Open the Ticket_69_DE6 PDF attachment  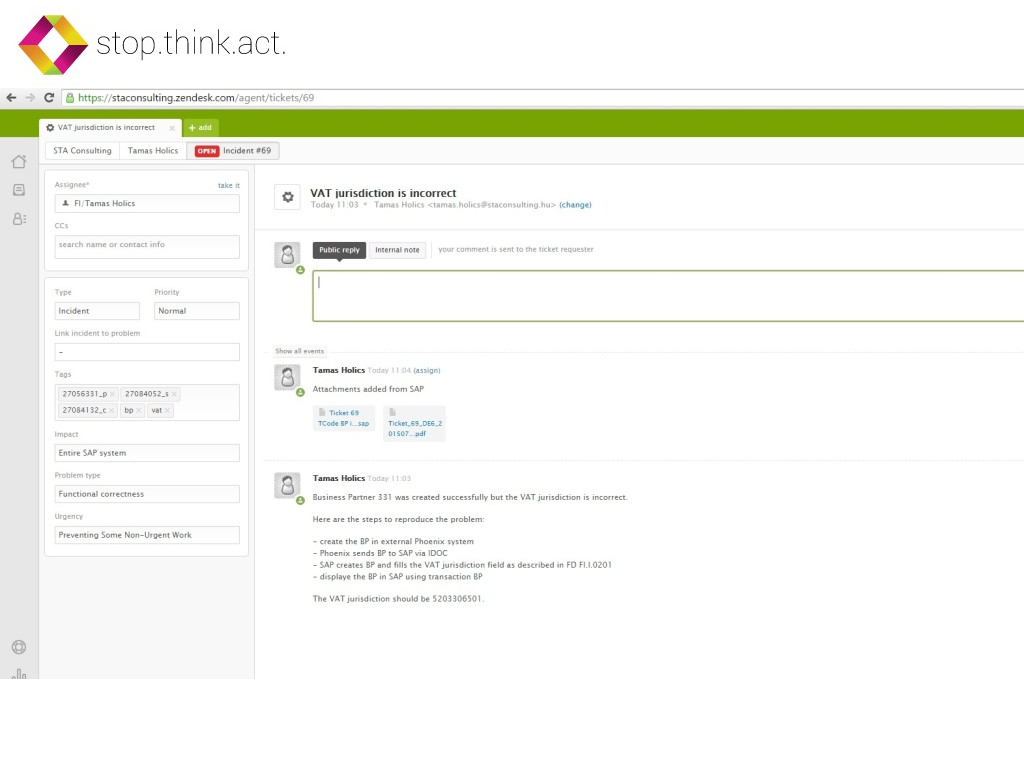click(x=413, y=423)
